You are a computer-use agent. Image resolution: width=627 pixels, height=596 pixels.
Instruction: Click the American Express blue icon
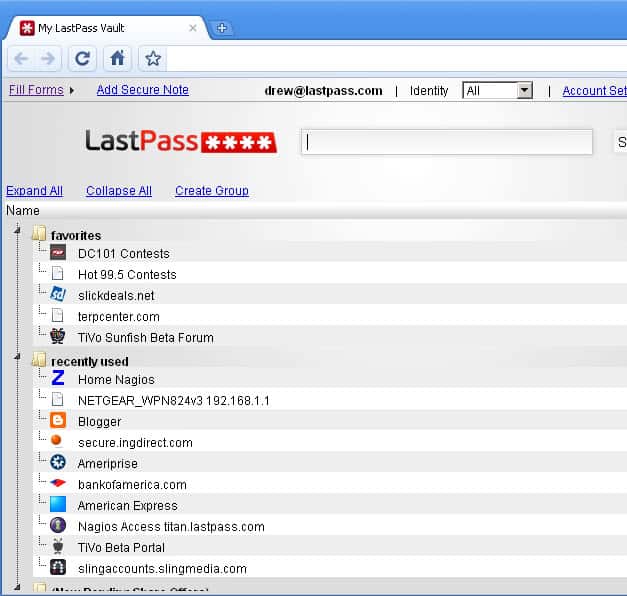tap(58, 505)
